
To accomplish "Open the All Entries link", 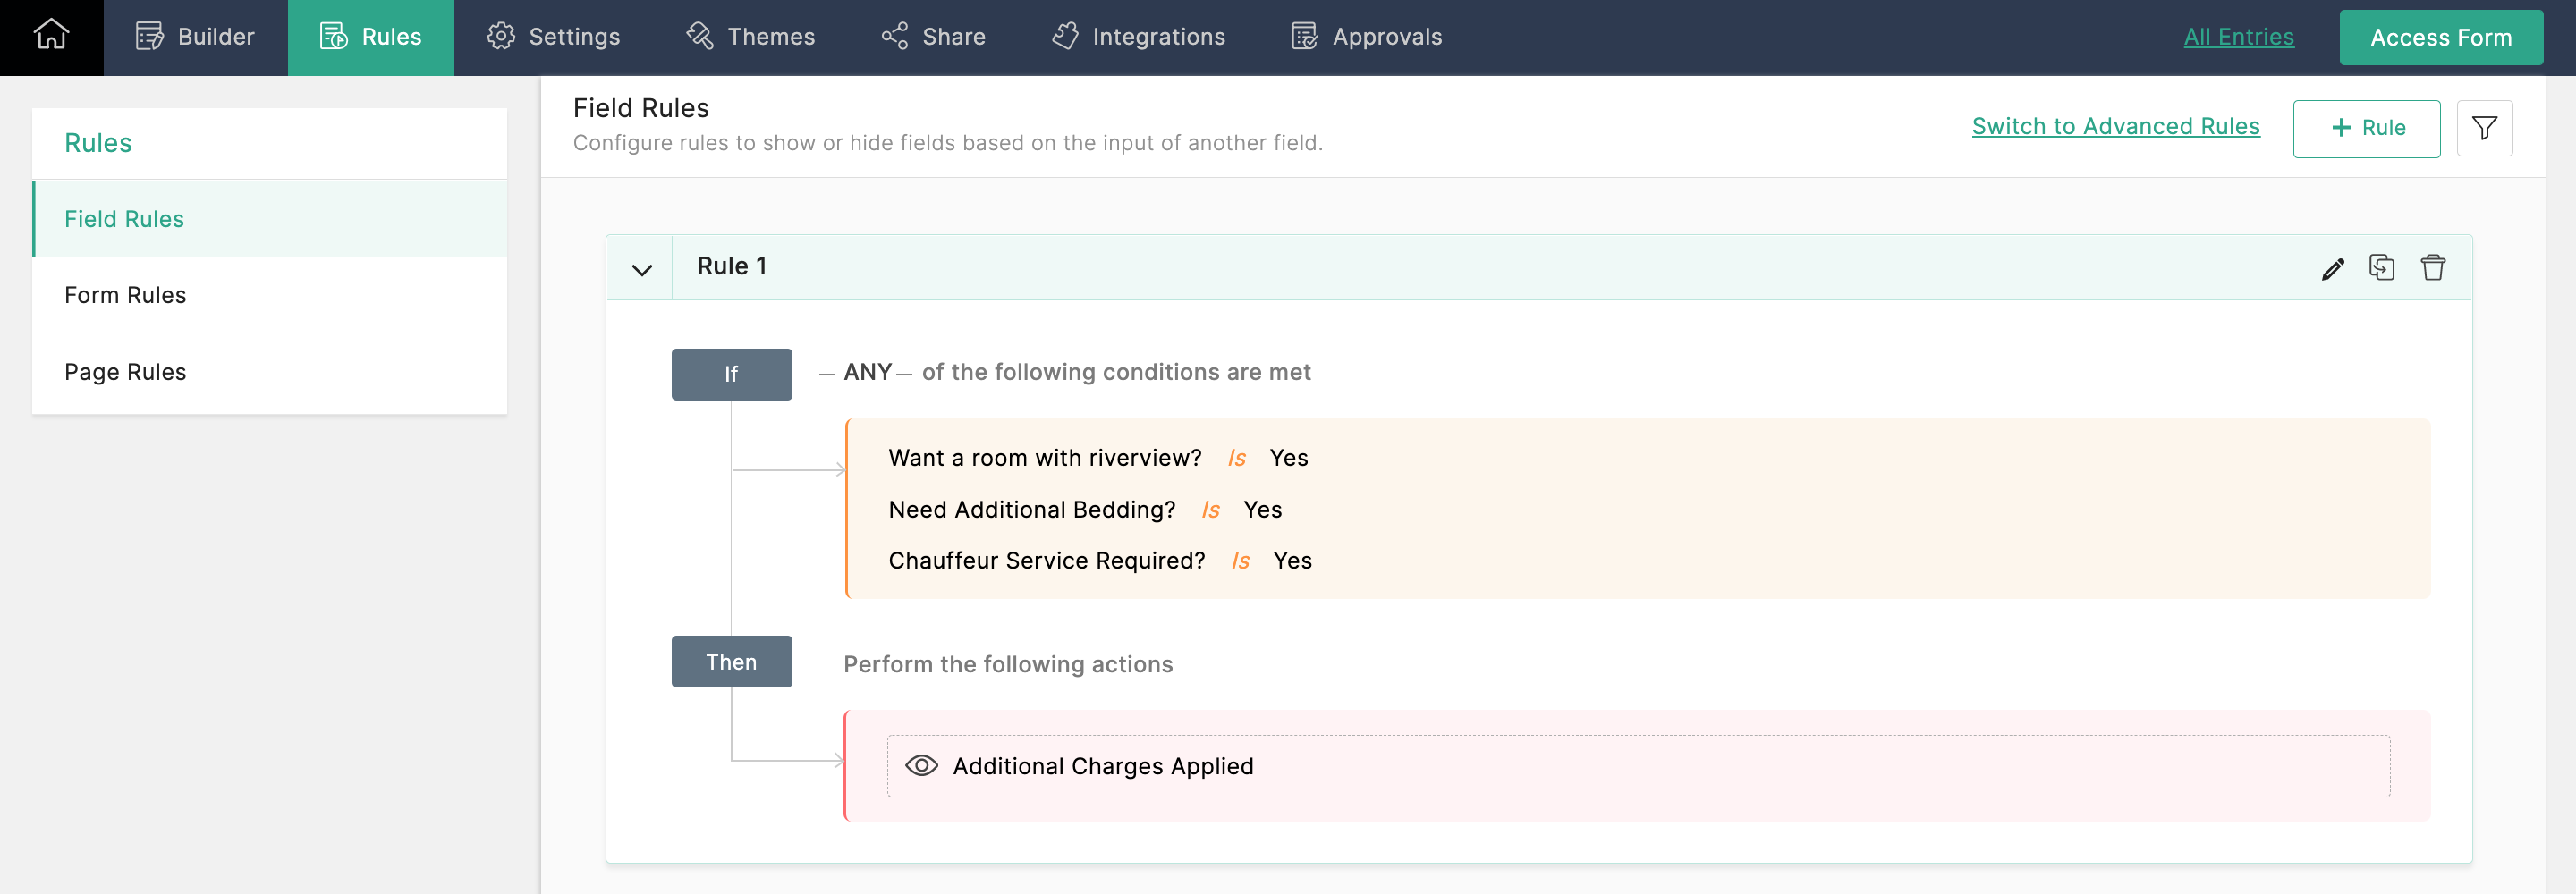I will coord(2238,37).
